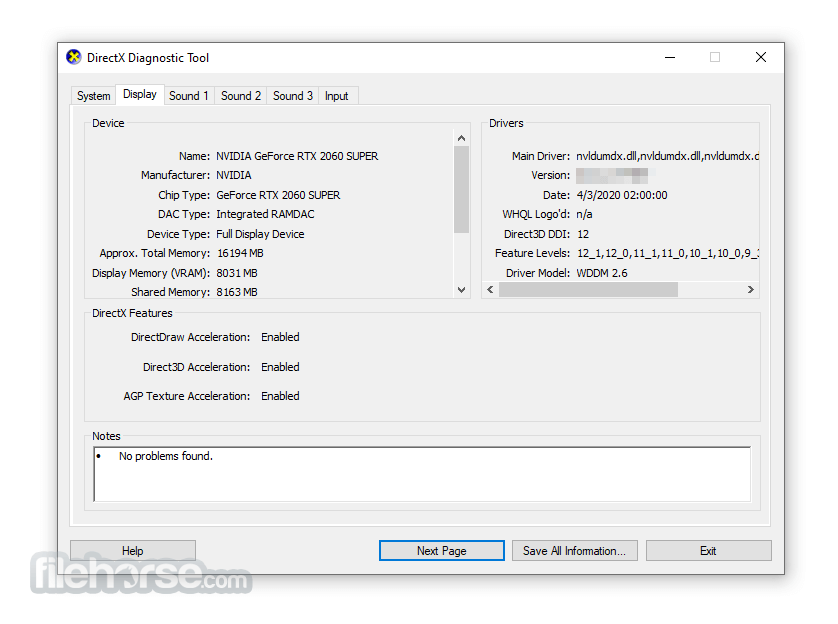The height and width of the screenshot is (624, 838).
Task: Switch to the Input tab
Action: 337,96
